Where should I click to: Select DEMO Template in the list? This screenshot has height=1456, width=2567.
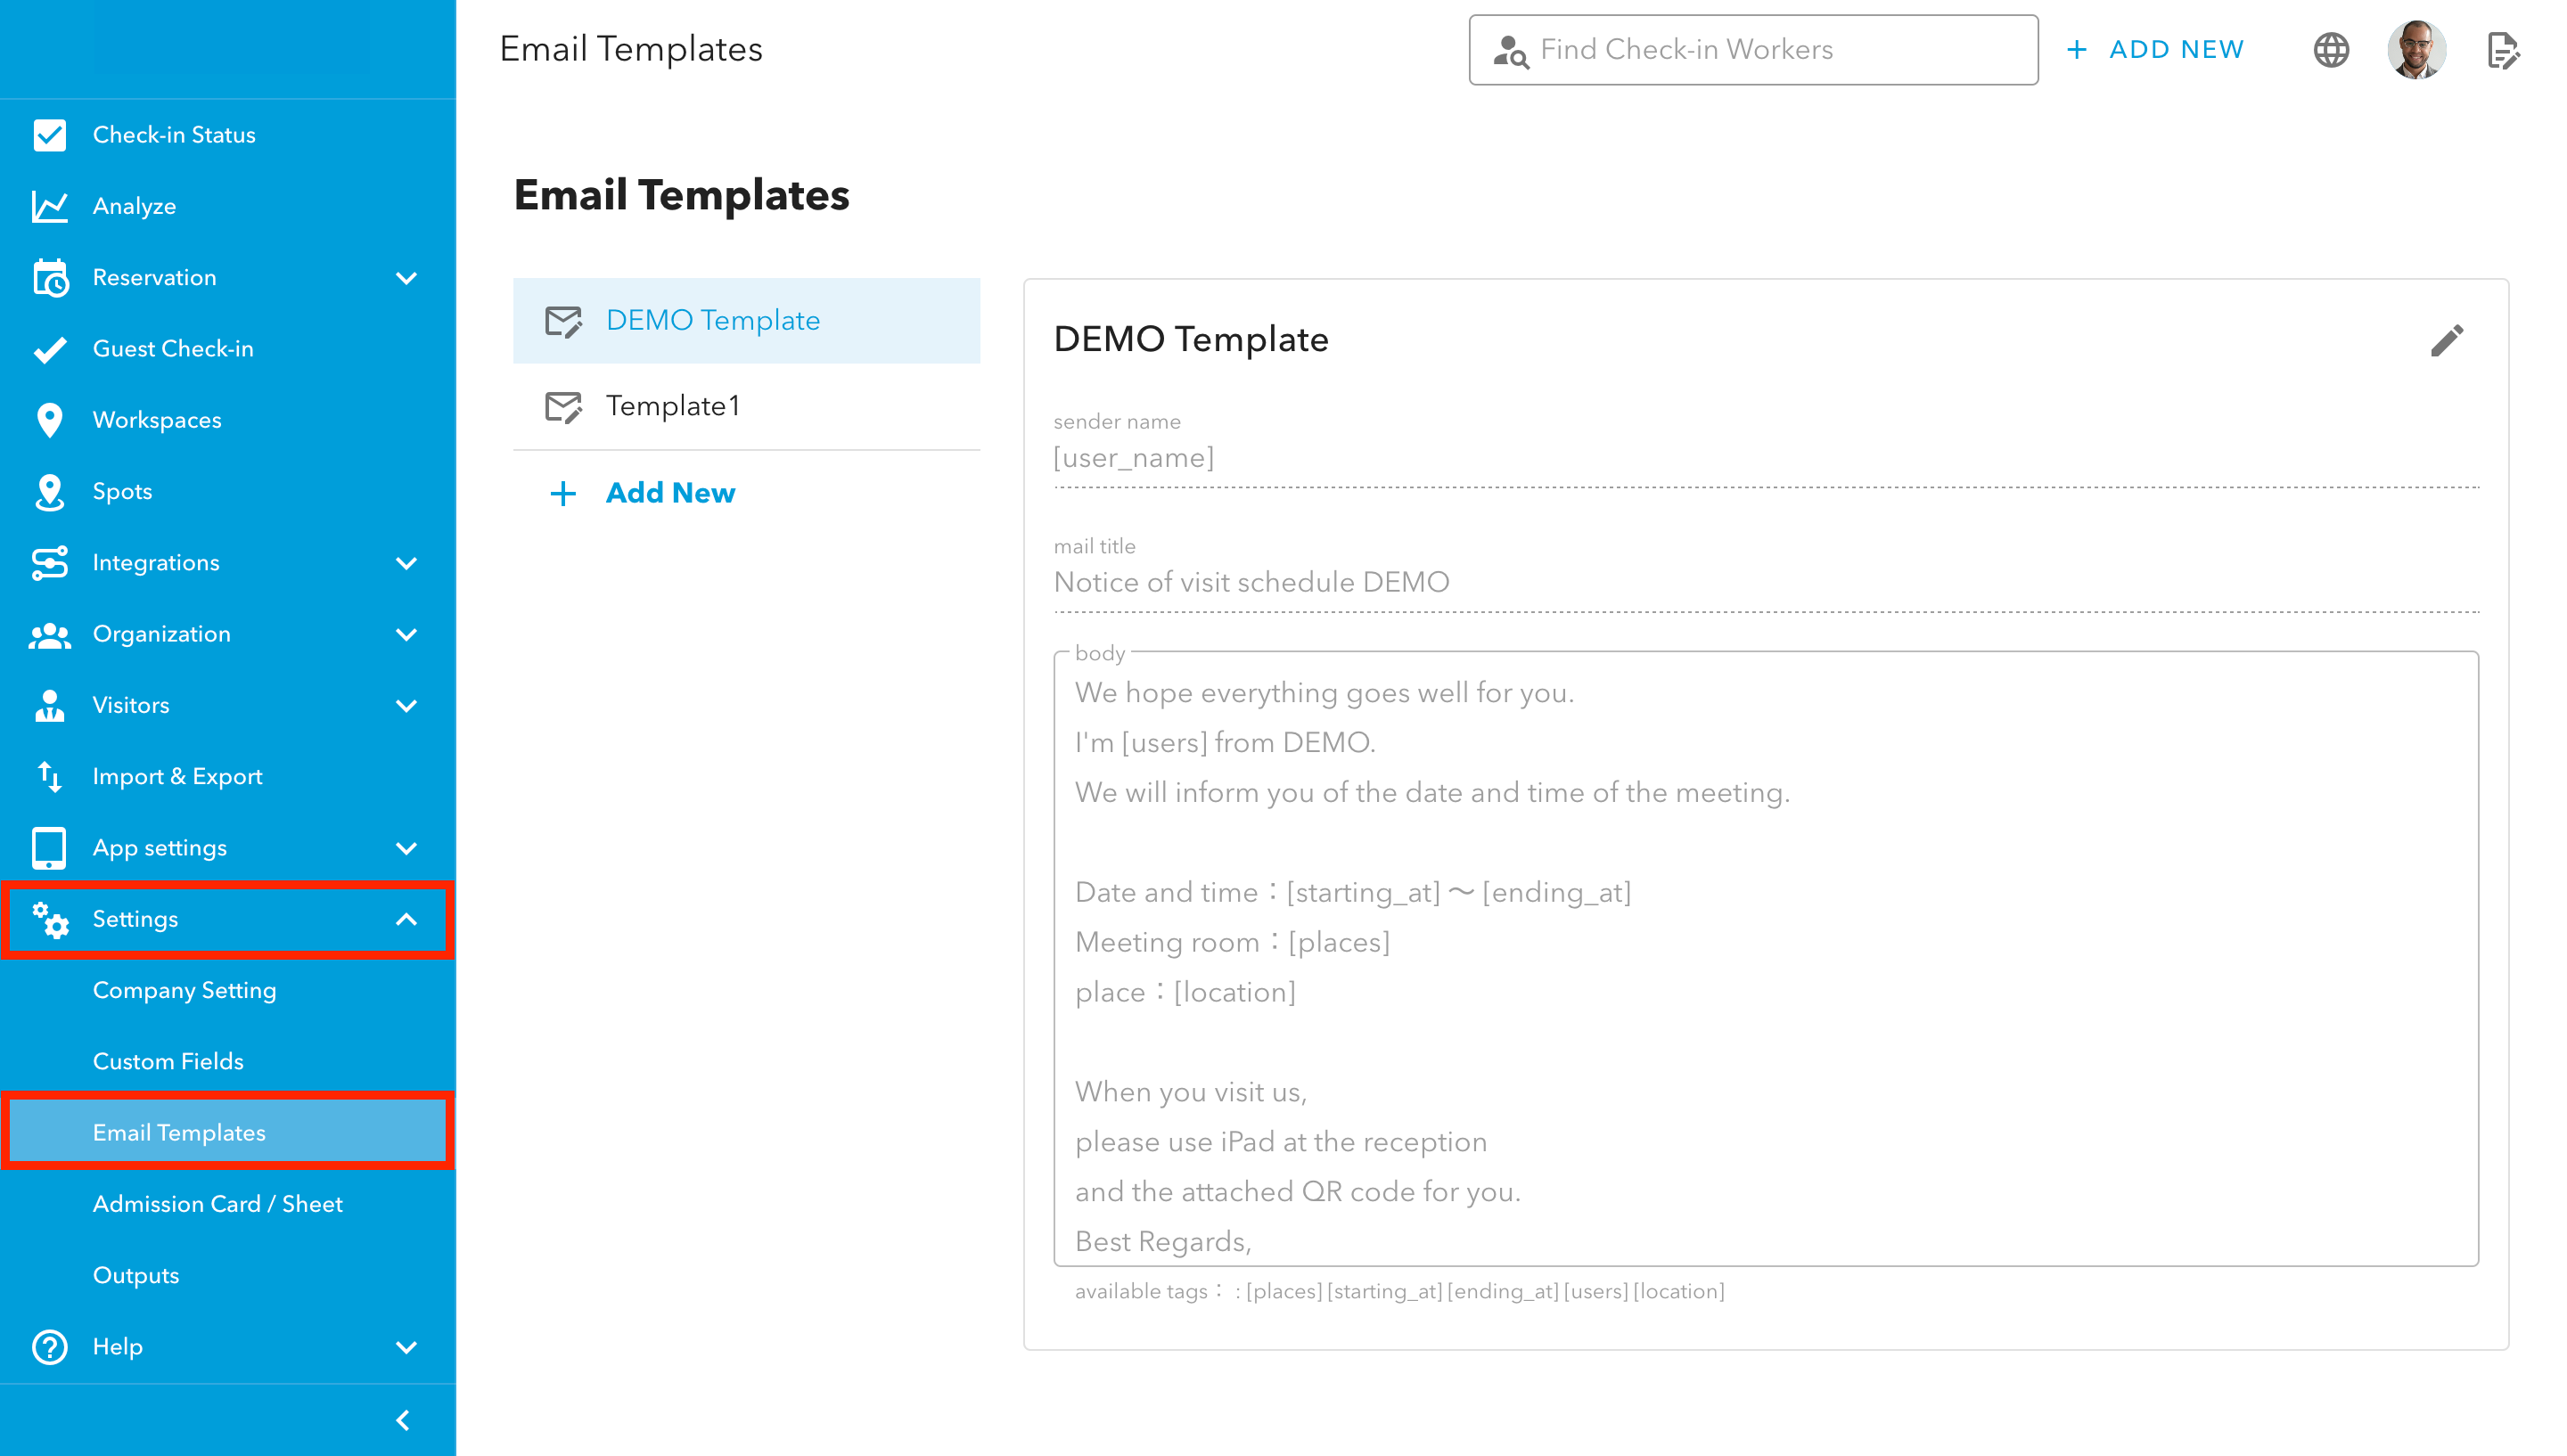point(746,321)
